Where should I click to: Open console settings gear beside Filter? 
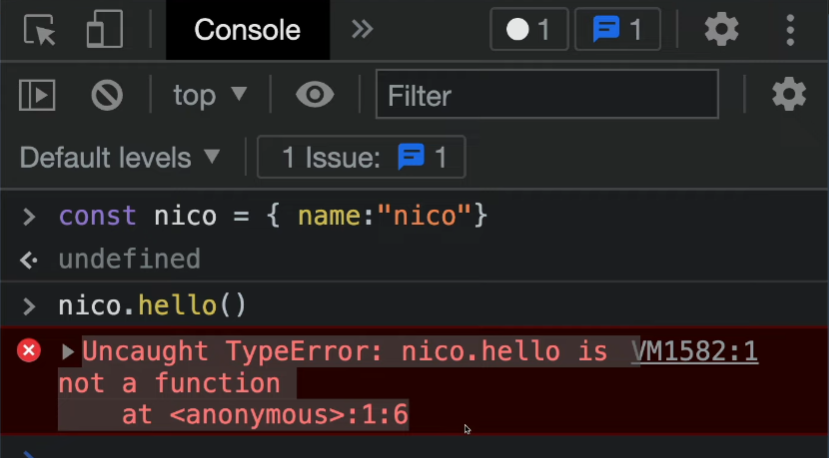click(x=789, y=94)
